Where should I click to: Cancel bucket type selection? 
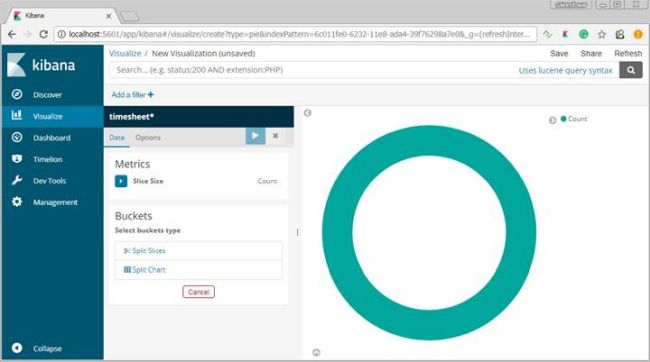tap(199, 292)
